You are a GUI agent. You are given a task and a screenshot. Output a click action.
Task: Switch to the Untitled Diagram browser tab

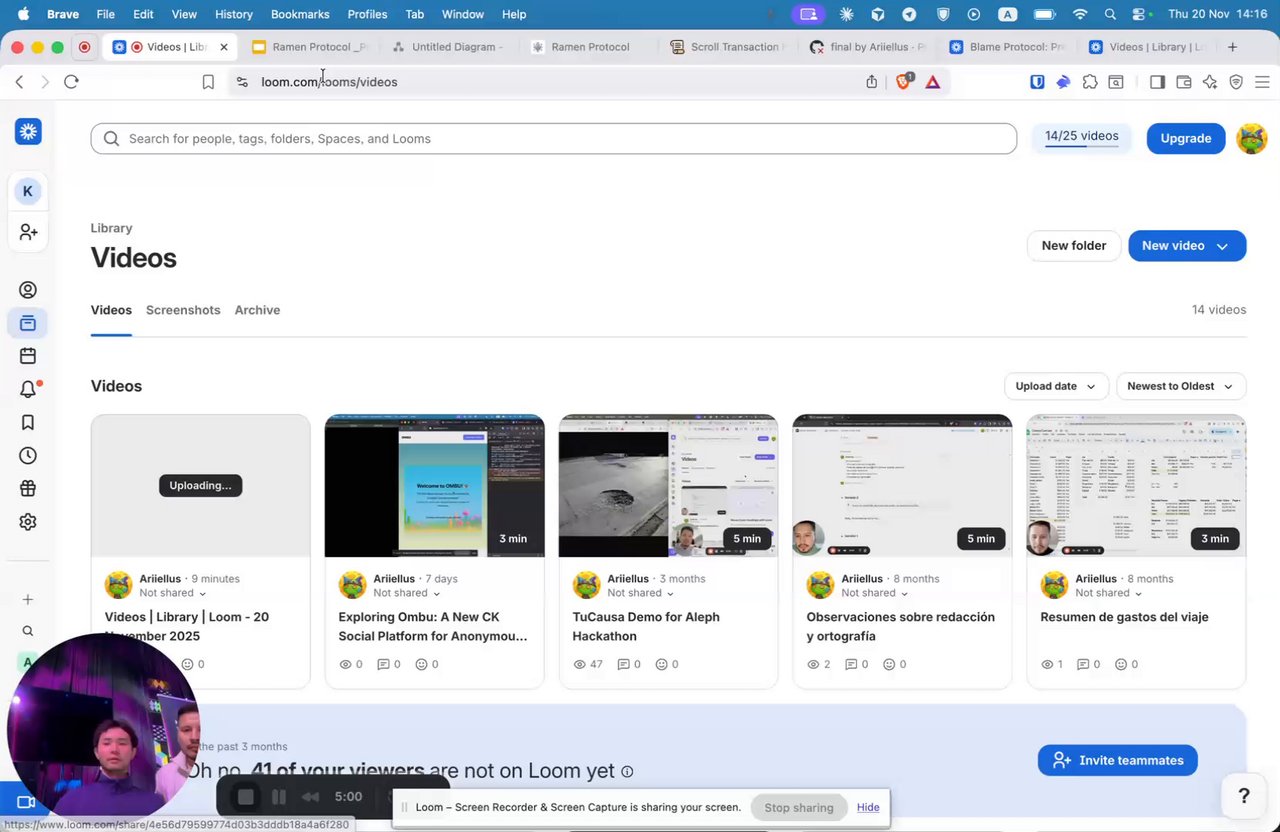click(x=449, y=47)
